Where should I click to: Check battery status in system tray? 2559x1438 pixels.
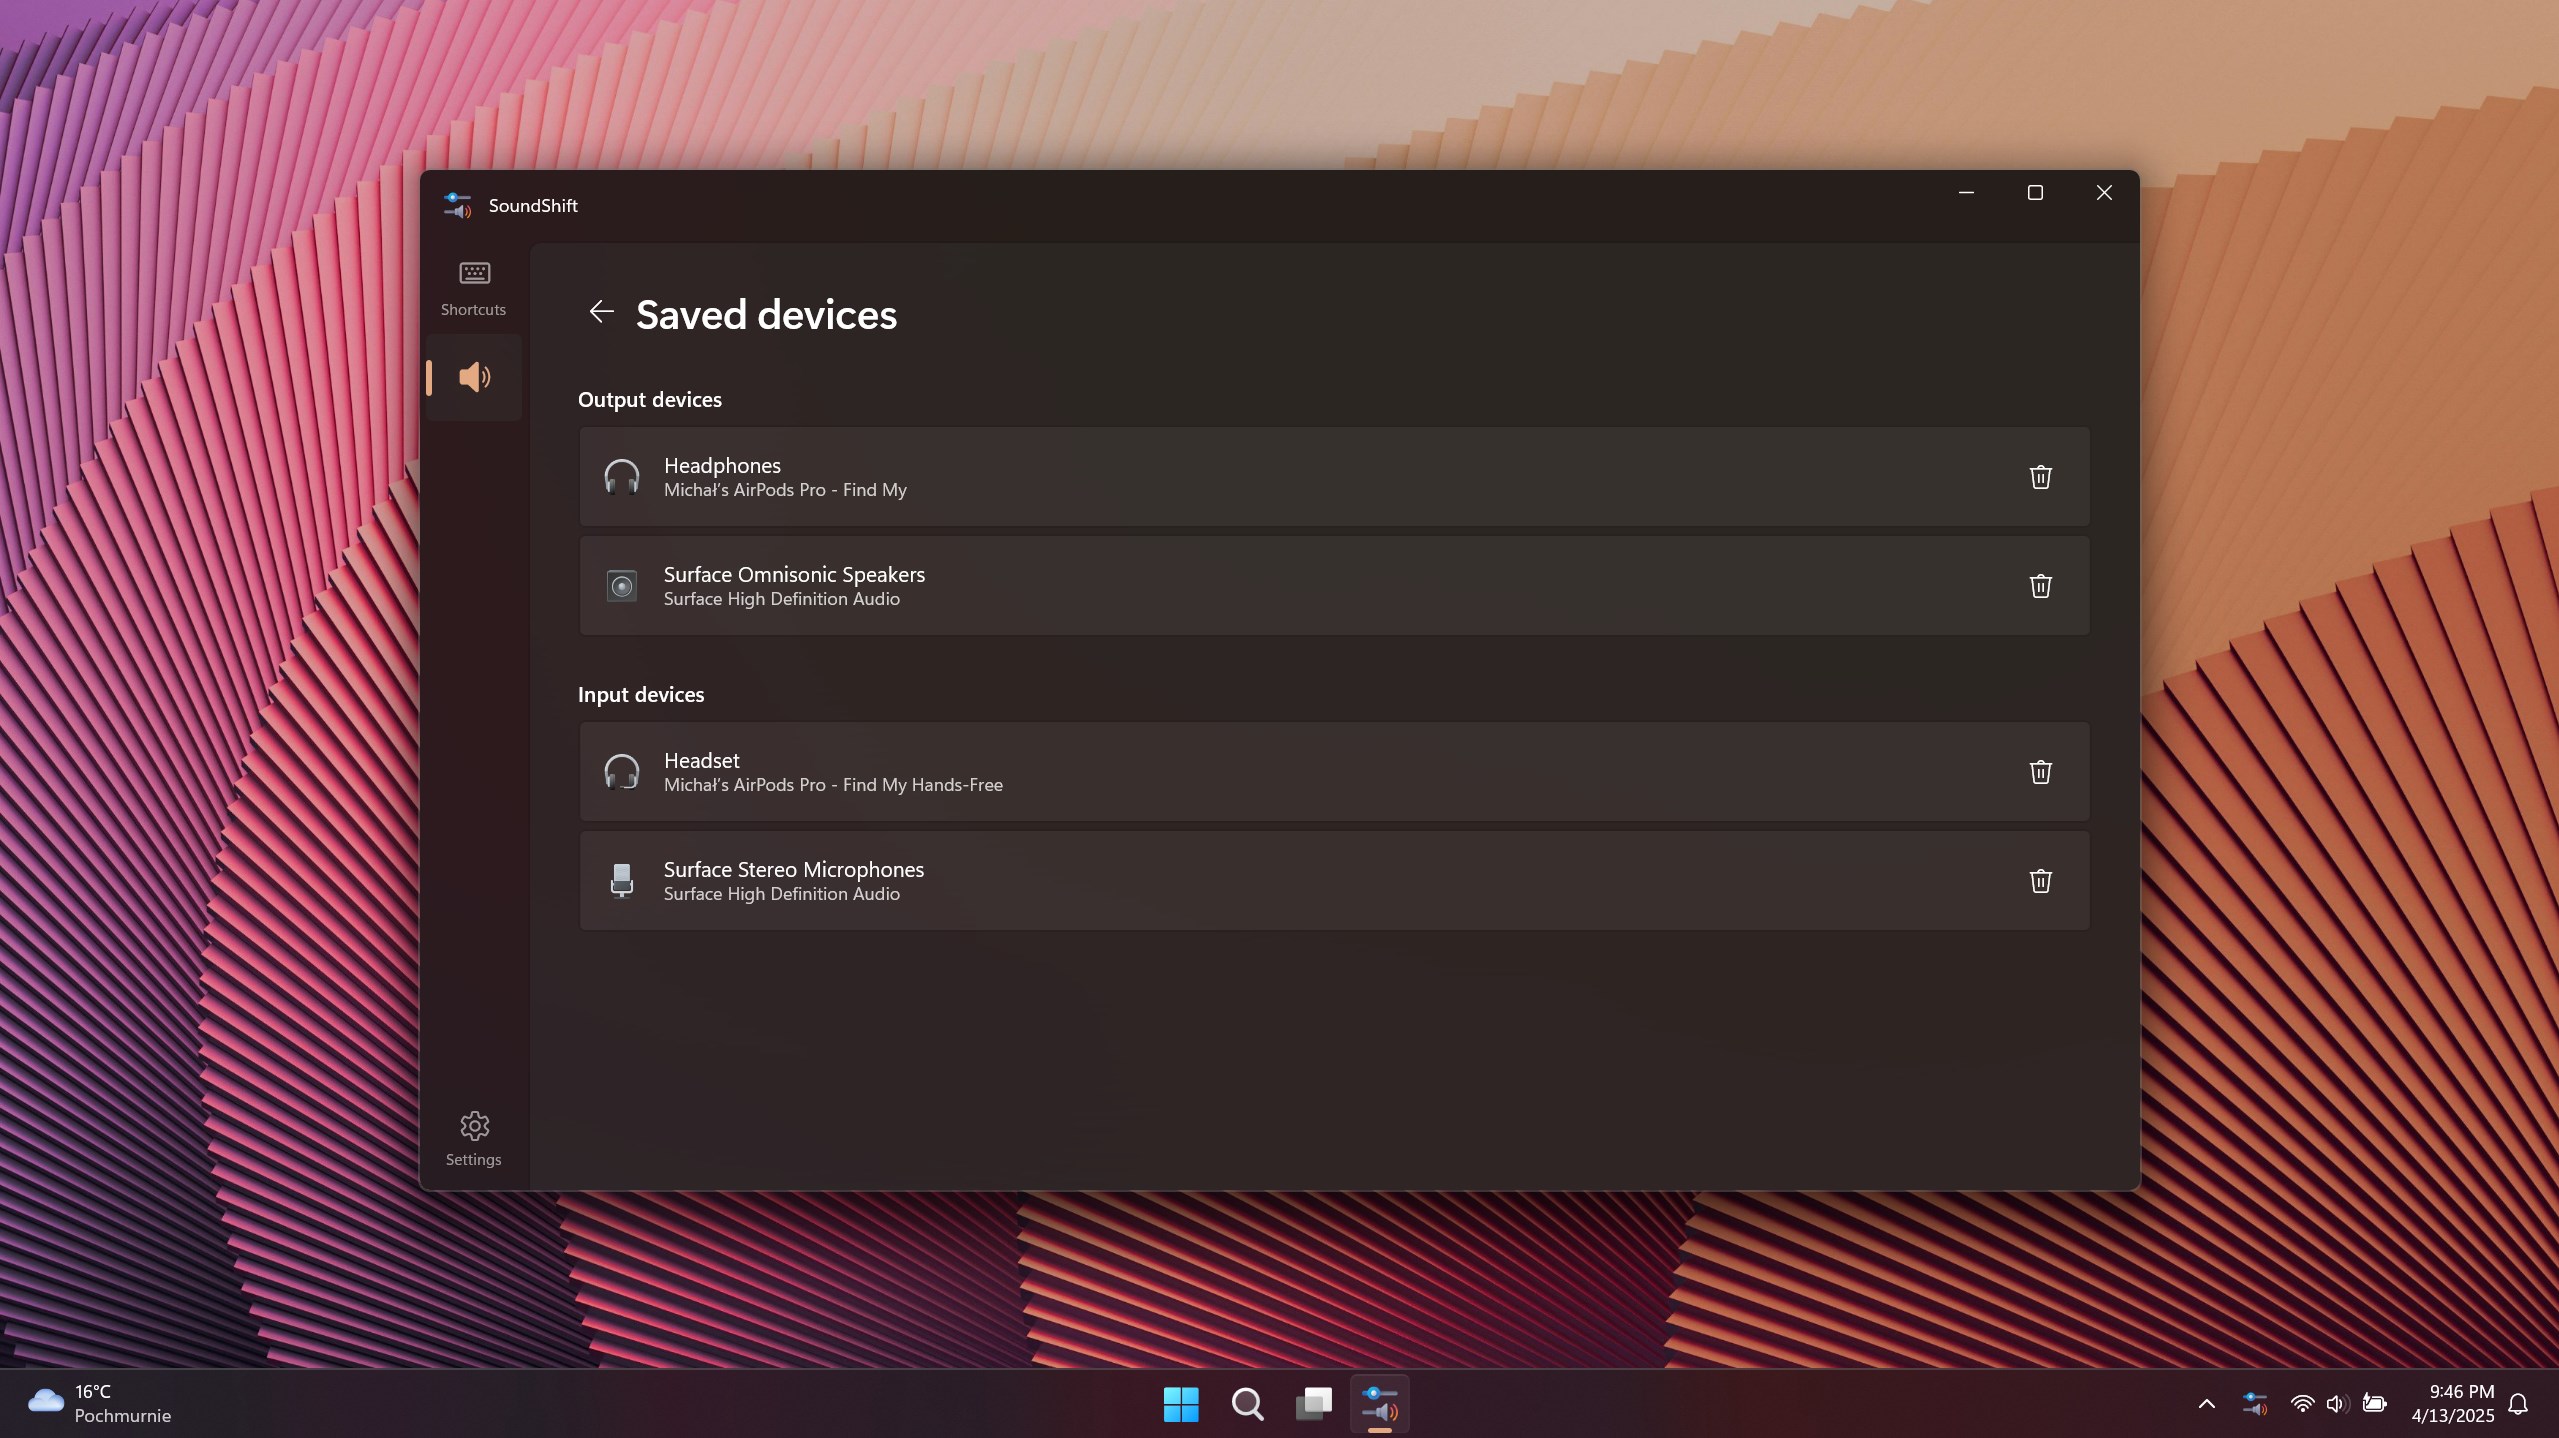tap(2374, 1404)
